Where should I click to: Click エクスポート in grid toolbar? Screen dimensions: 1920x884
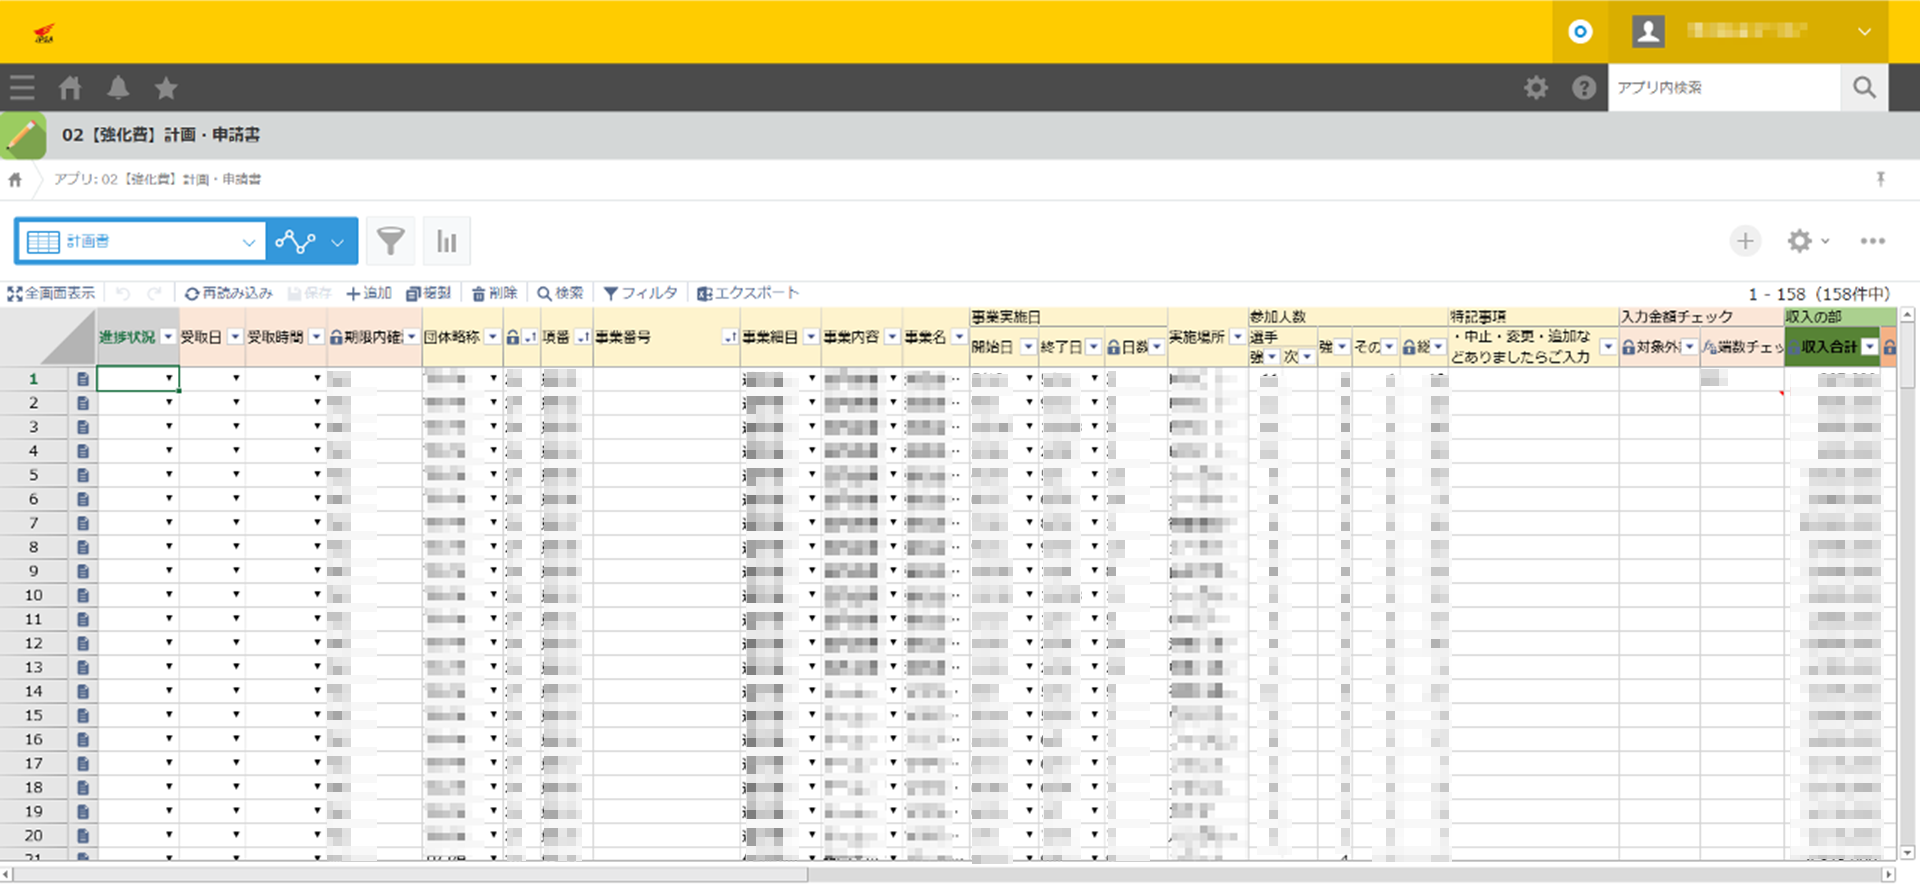748,293
